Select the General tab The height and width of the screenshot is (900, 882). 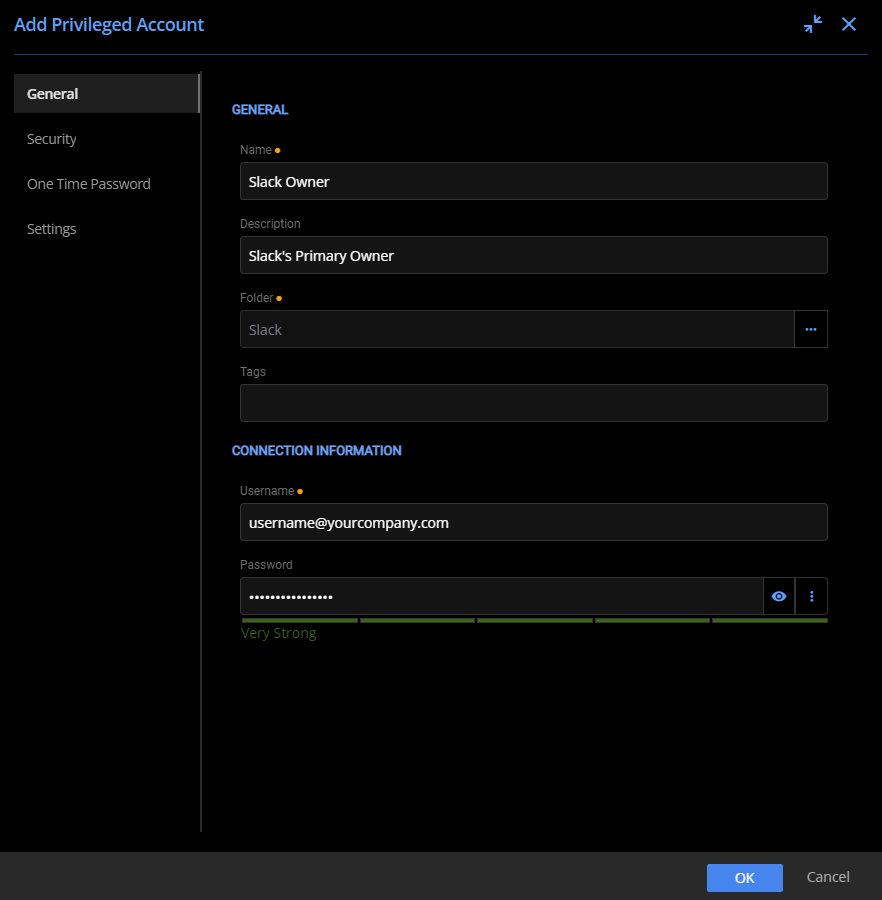(x=52, y=93)
